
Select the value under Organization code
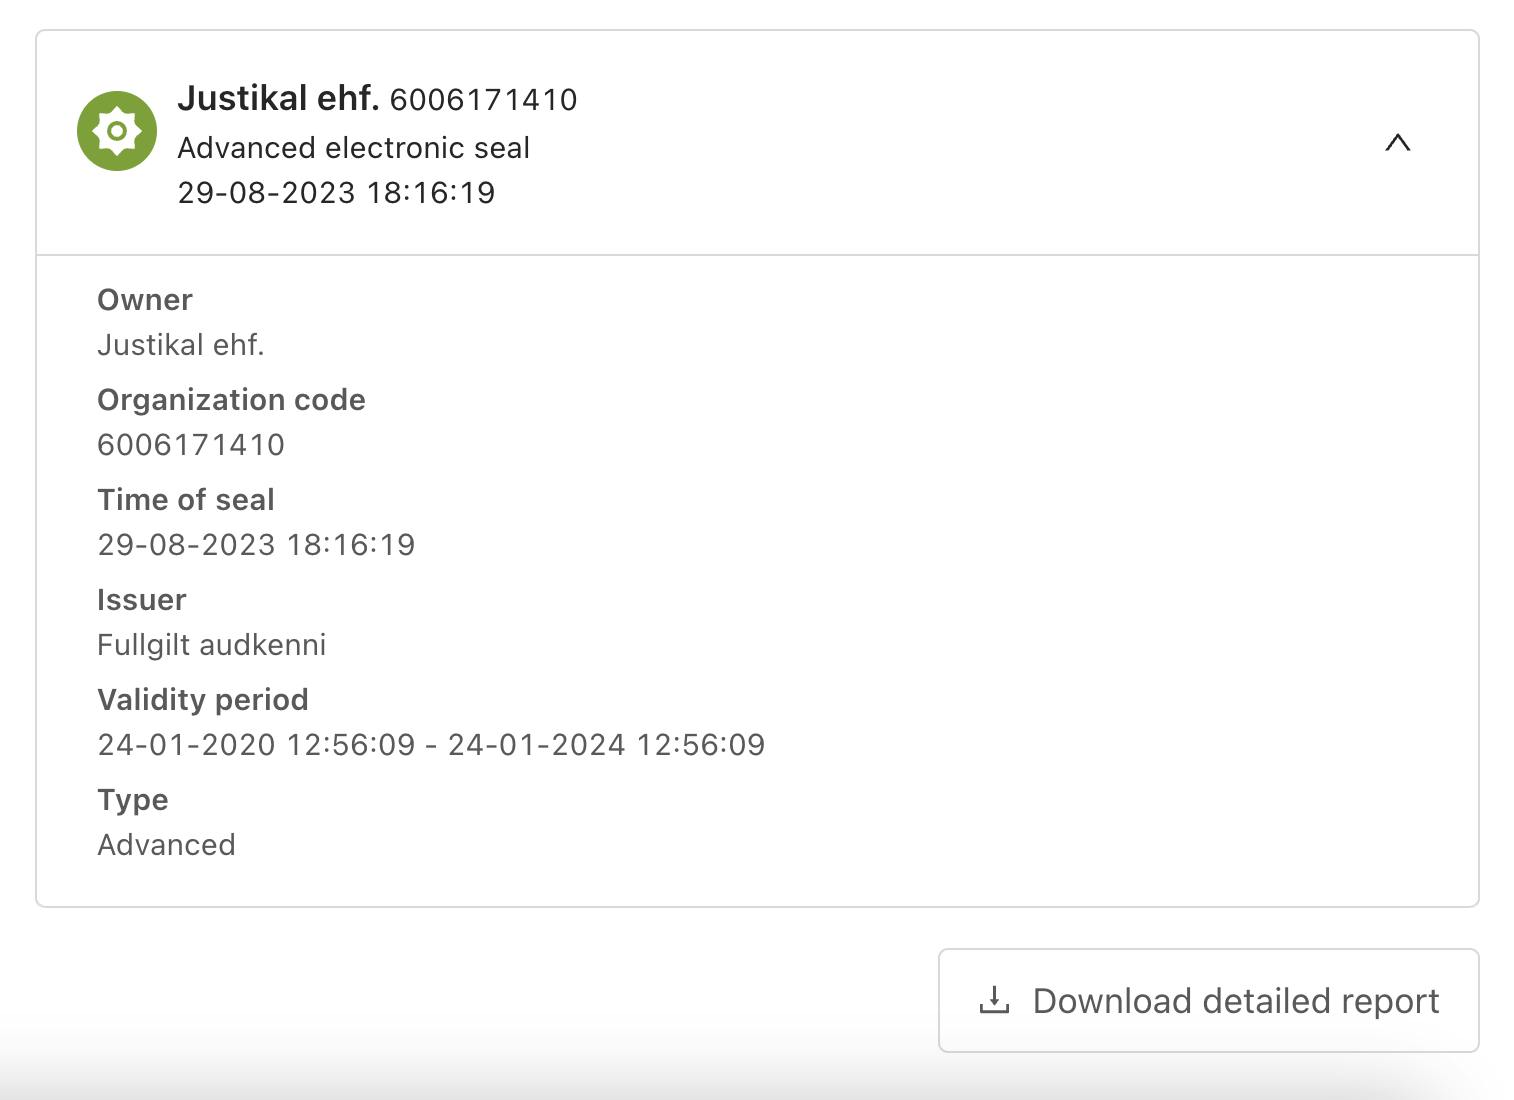191,445
